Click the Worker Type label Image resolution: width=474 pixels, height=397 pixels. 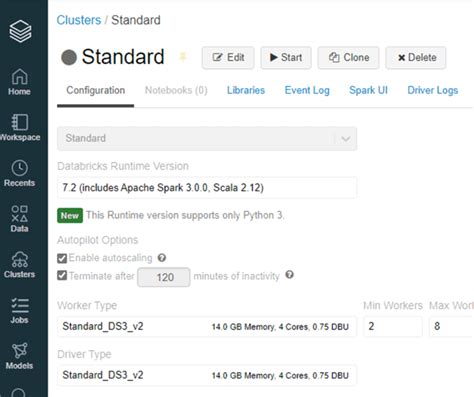point(87,305)
